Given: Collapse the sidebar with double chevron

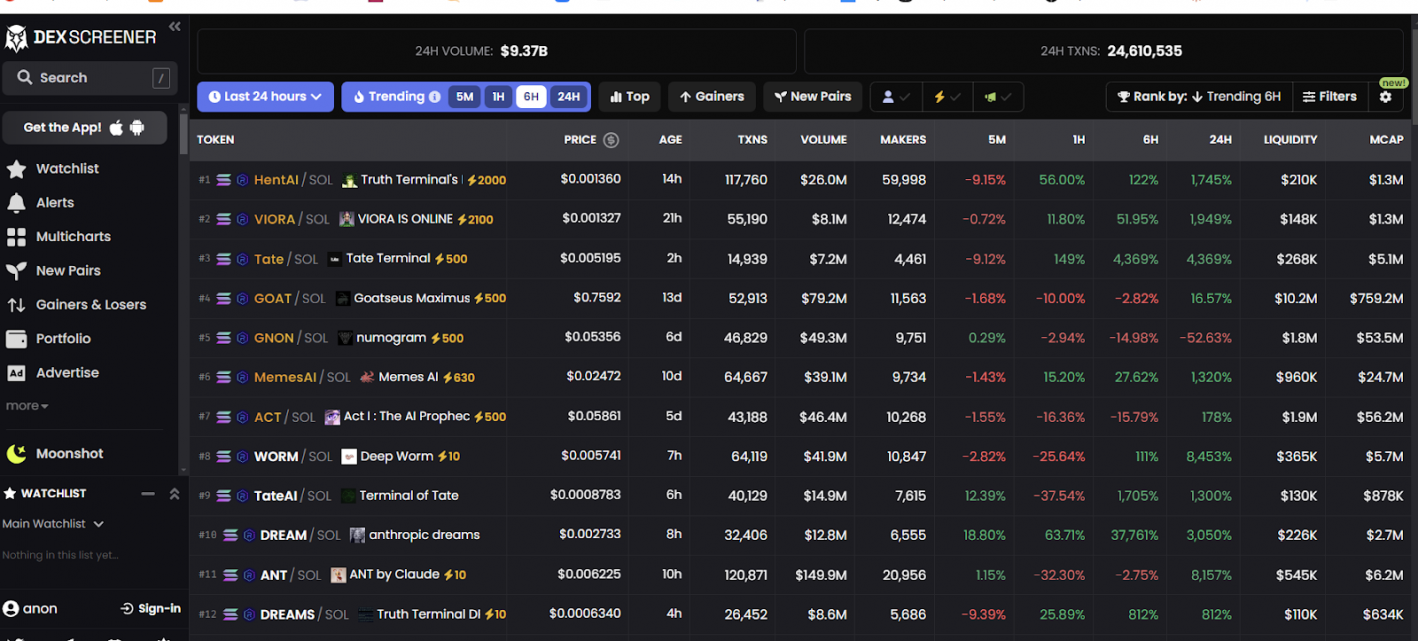Looking at the screenshot, I should 175,27.
